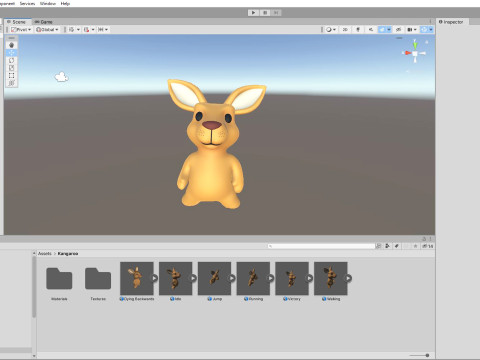Toggle scene lighting bulb icon
The image size is (480, 360).
(358, 30)
